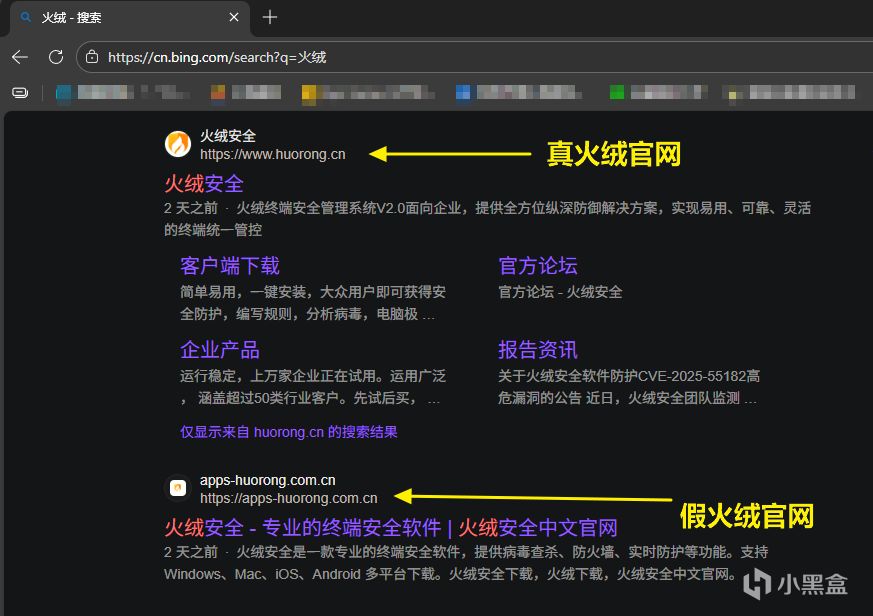
Task: Click the browser back arrow
Action: click(x=20, y=57)
